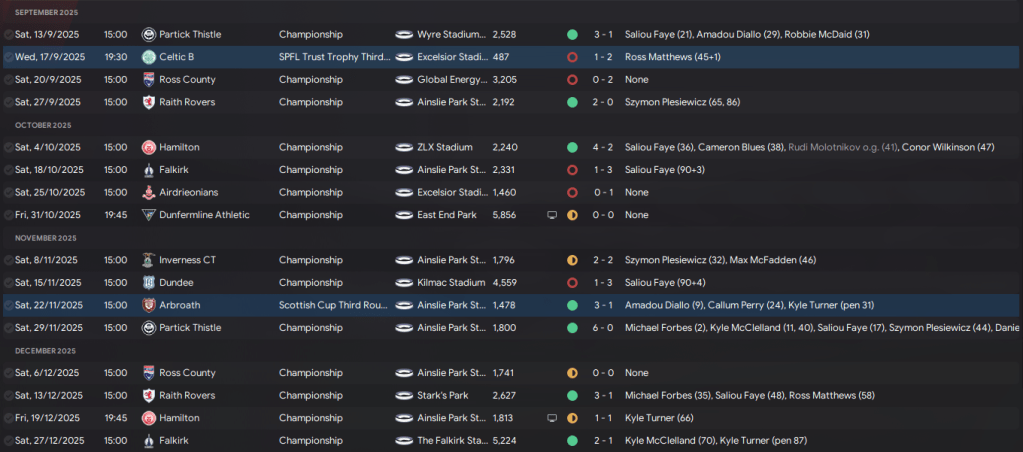Click the Celtic B club badge
1023x452 pixels.
(x=149, y=57)
